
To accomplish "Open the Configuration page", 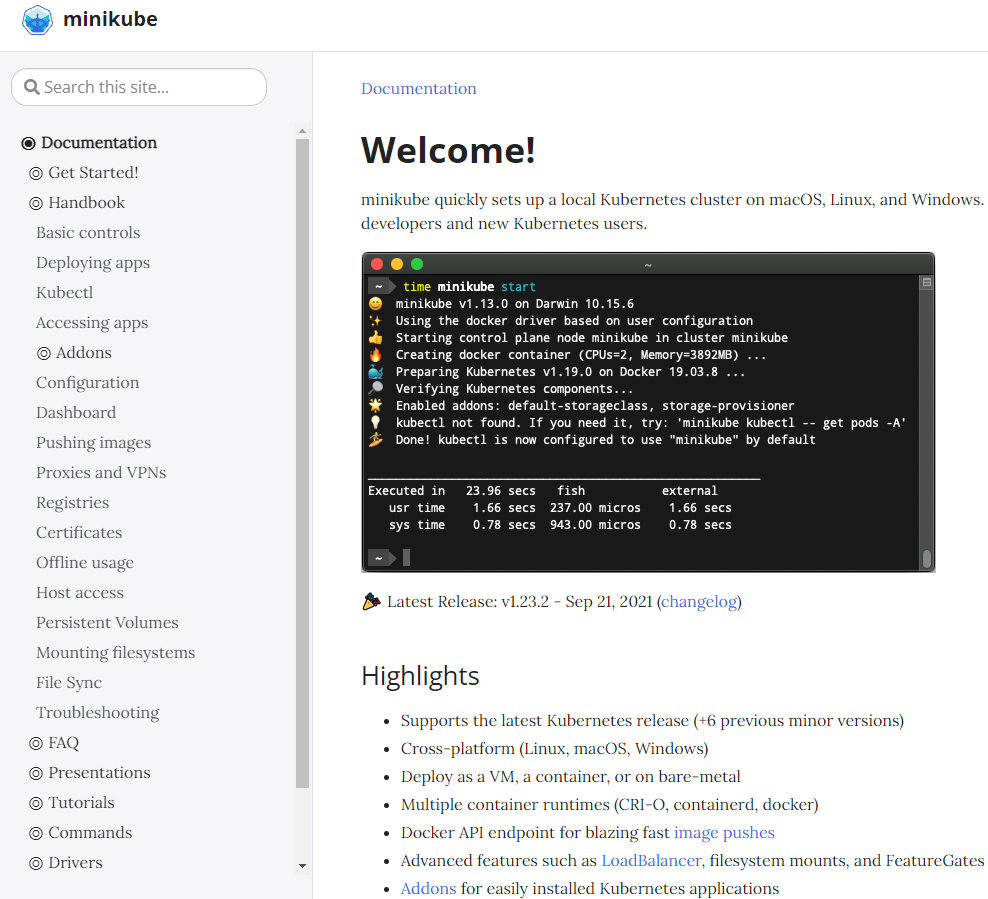I will [88, 383].
